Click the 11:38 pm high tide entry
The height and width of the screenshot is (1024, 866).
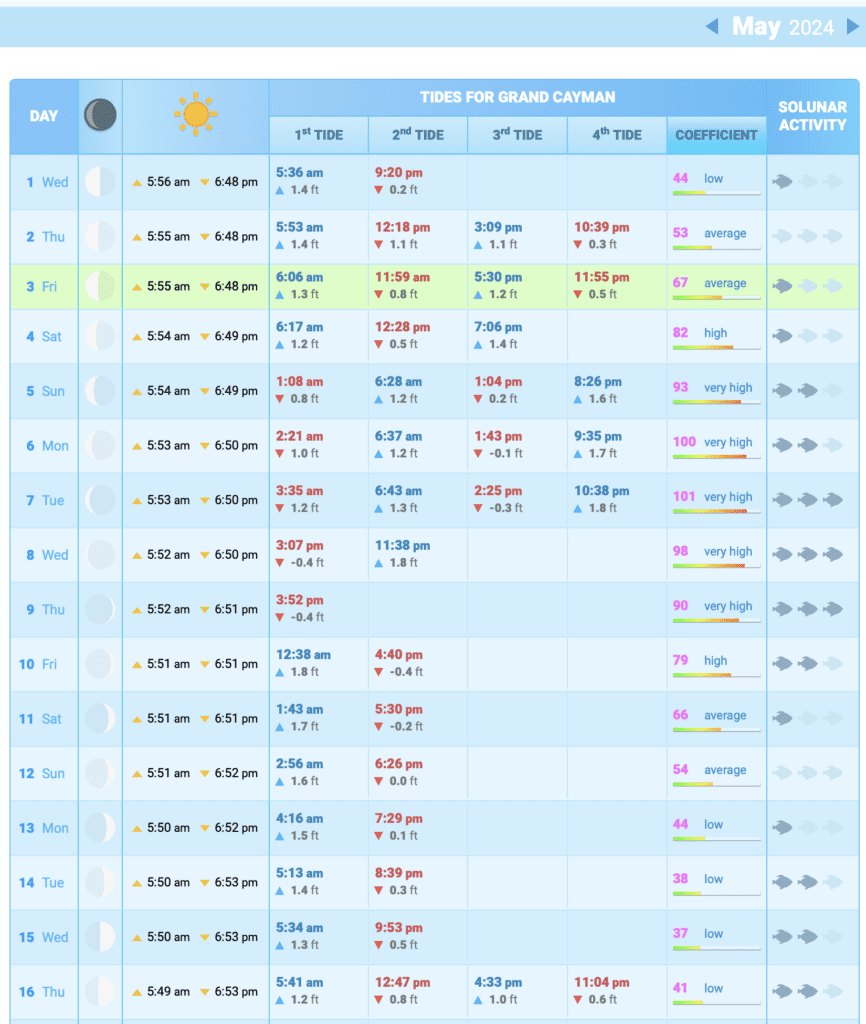pos(402,546)
